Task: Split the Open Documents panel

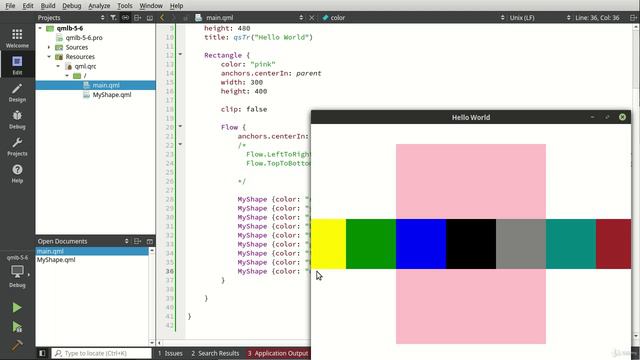Action: (138, 241)
